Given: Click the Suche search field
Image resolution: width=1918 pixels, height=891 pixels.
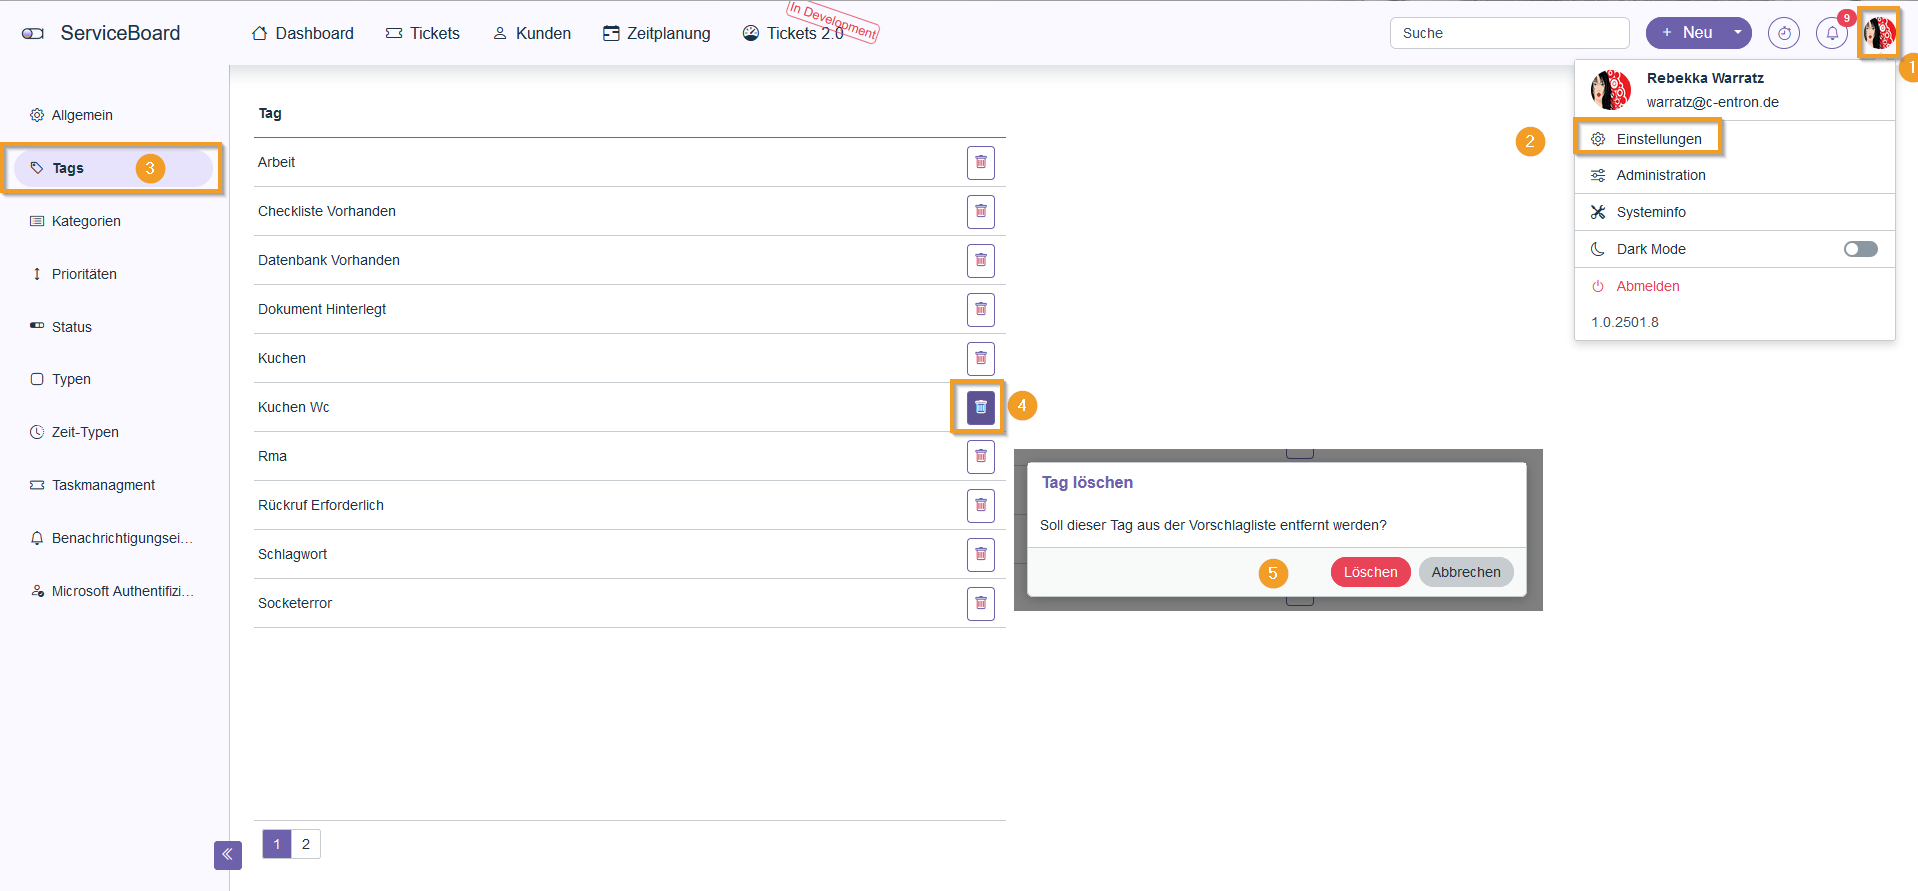Looking at the screenshot, I should click(x=1509, y=33).
